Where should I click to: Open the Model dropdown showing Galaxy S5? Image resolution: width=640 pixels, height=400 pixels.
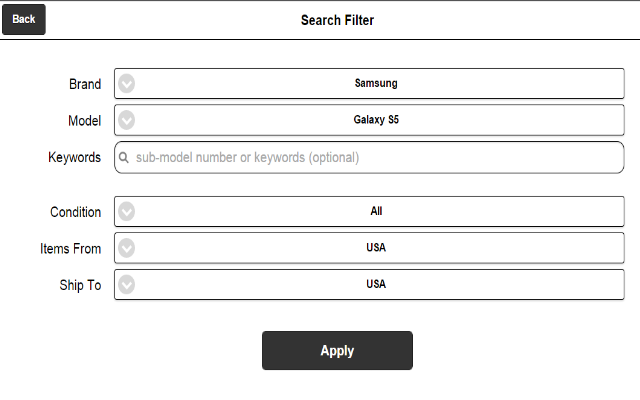369,120
